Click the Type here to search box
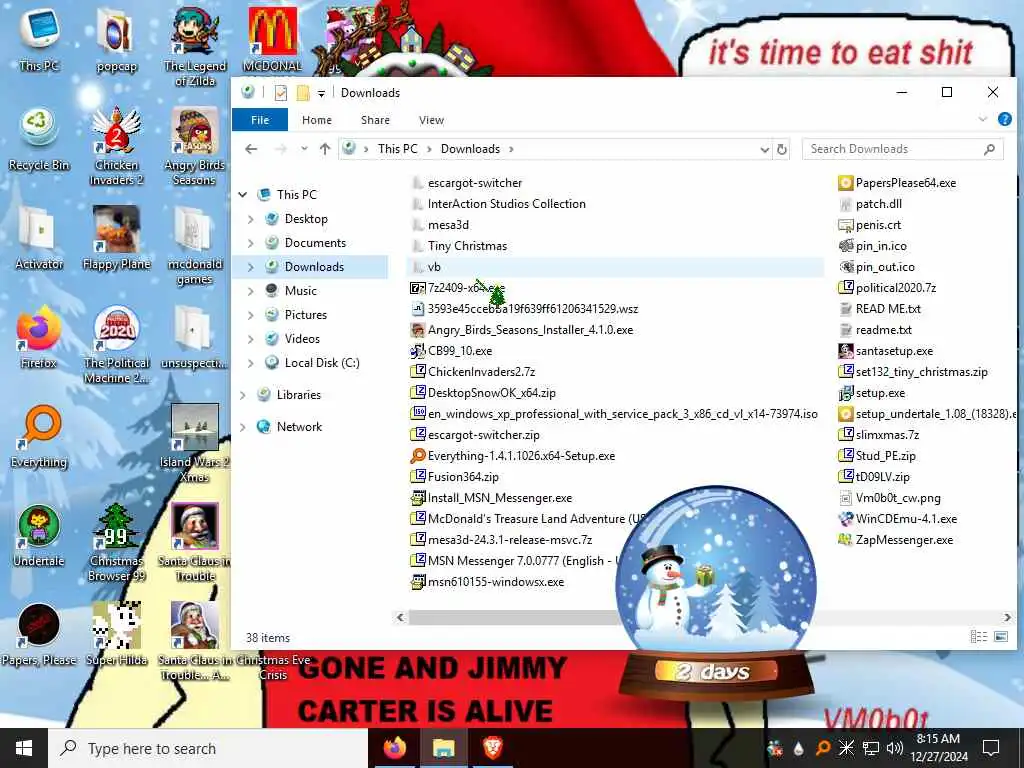This screenshot has width=1024, height=768. (208, 748)
